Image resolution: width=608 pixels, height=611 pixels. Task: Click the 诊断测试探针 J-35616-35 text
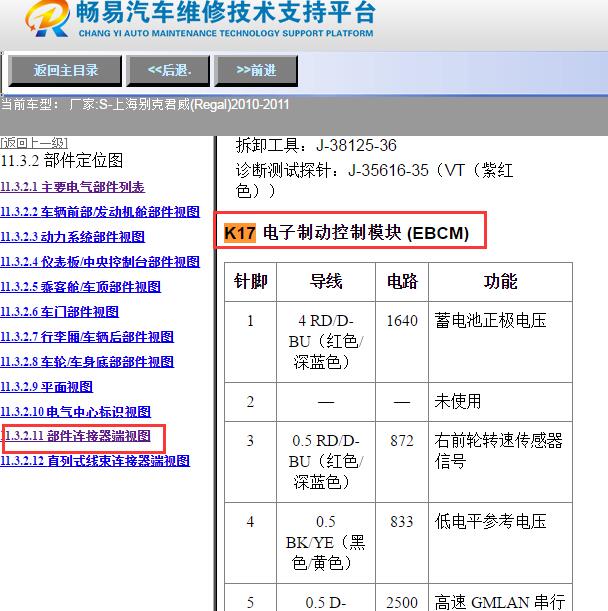tap(374, 180)
